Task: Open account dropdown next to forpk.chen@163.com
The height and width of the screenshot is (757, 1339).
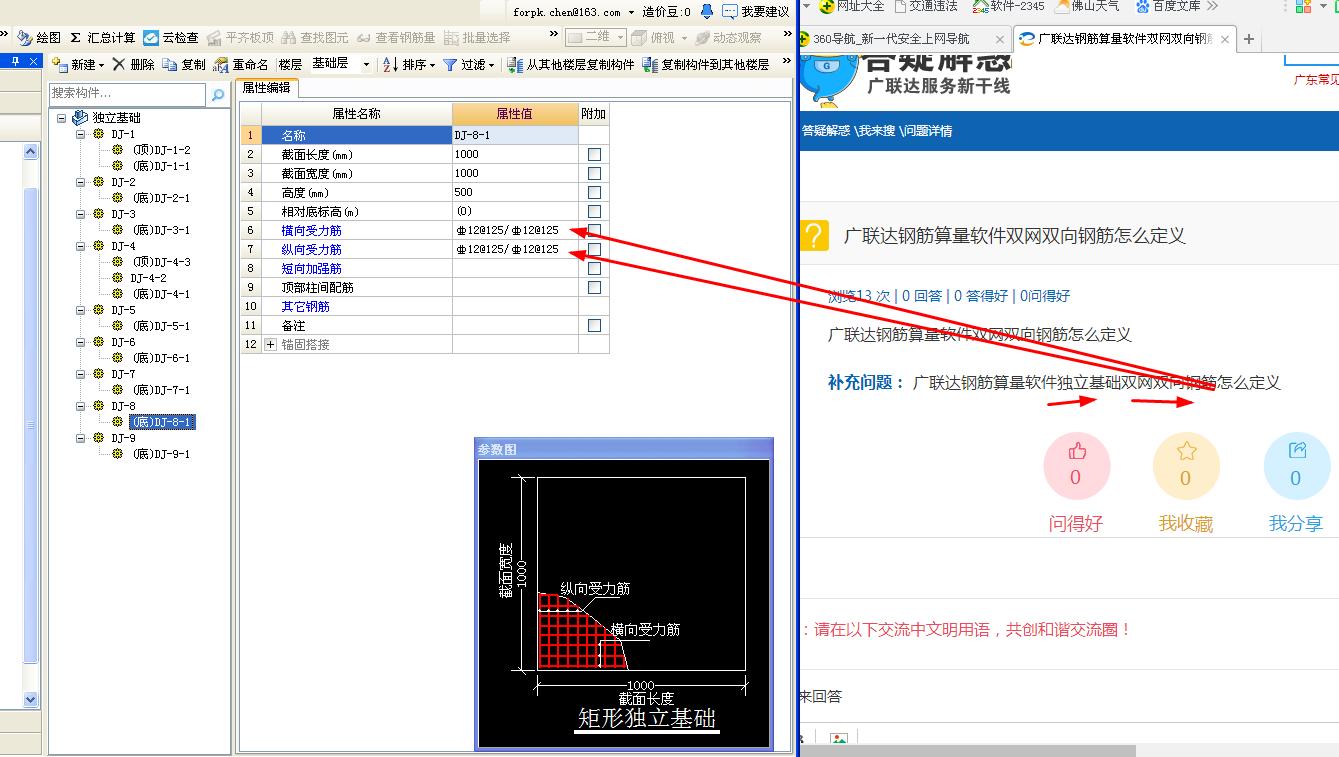Action: [631, 12]
